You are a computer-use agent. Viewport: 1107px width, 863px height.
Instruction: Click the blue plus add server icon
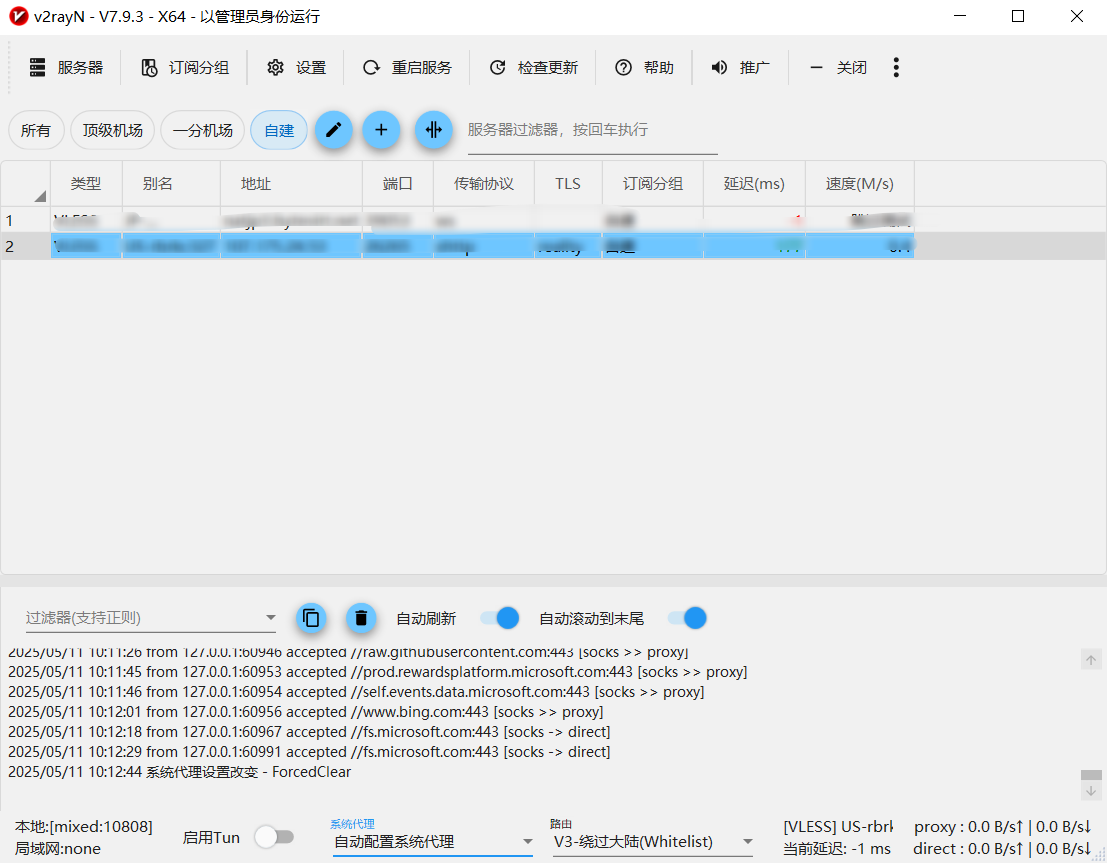pyautogui.click(x=381, y=130)
